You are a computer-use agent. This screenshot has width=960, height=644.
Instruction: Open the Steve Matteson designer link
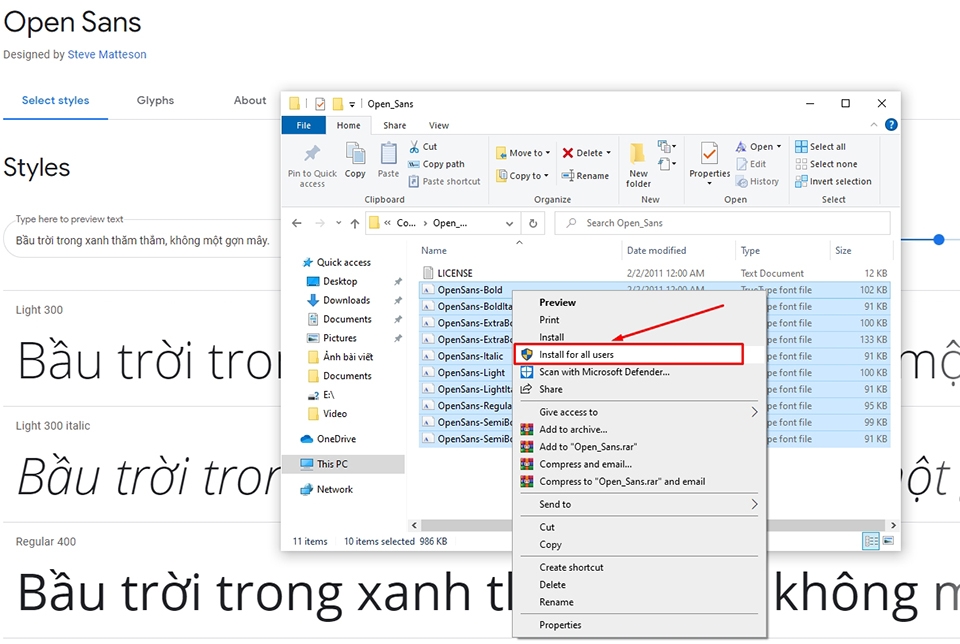tap(107, 54)
